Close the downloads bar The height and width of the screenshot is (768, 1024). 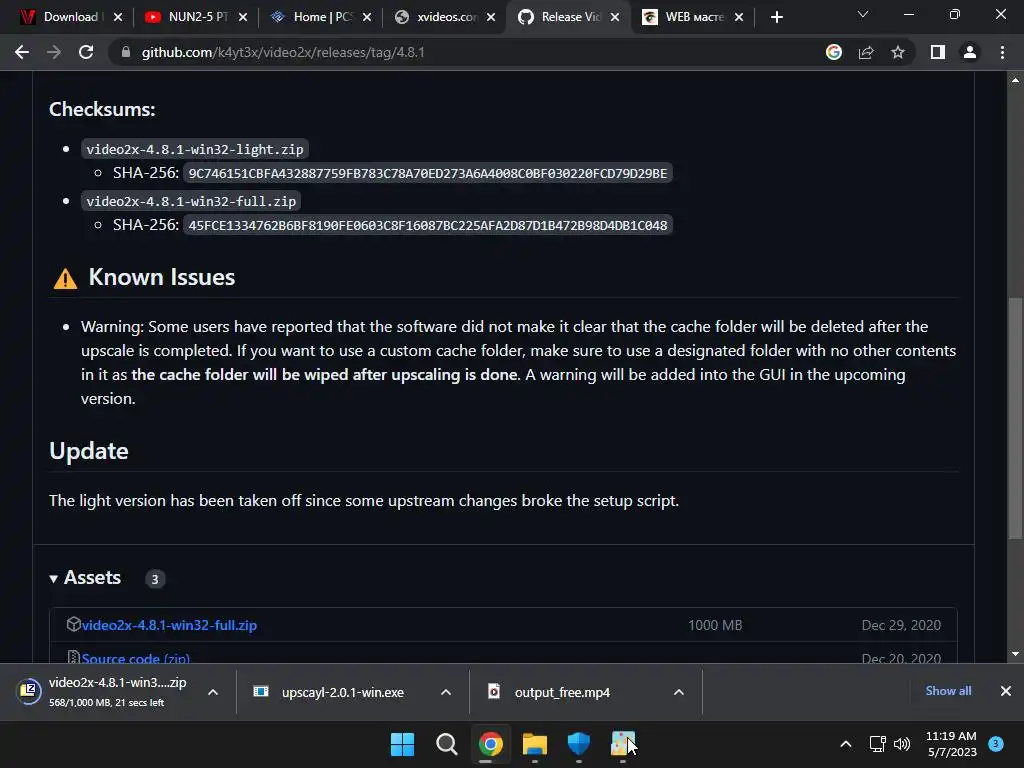pos(1006,691)
